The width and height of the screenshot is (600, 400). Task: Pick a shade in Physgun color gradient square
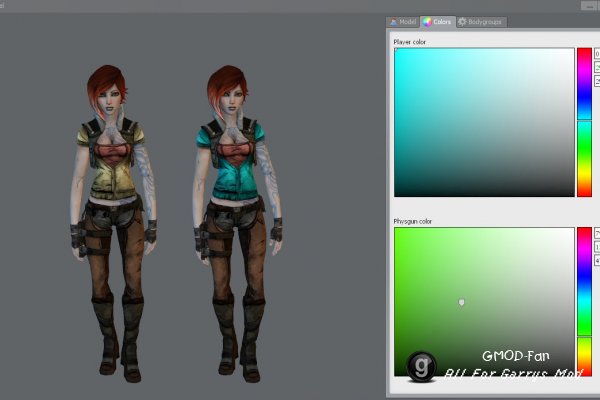pyautogui.click(x=484, y=302)
